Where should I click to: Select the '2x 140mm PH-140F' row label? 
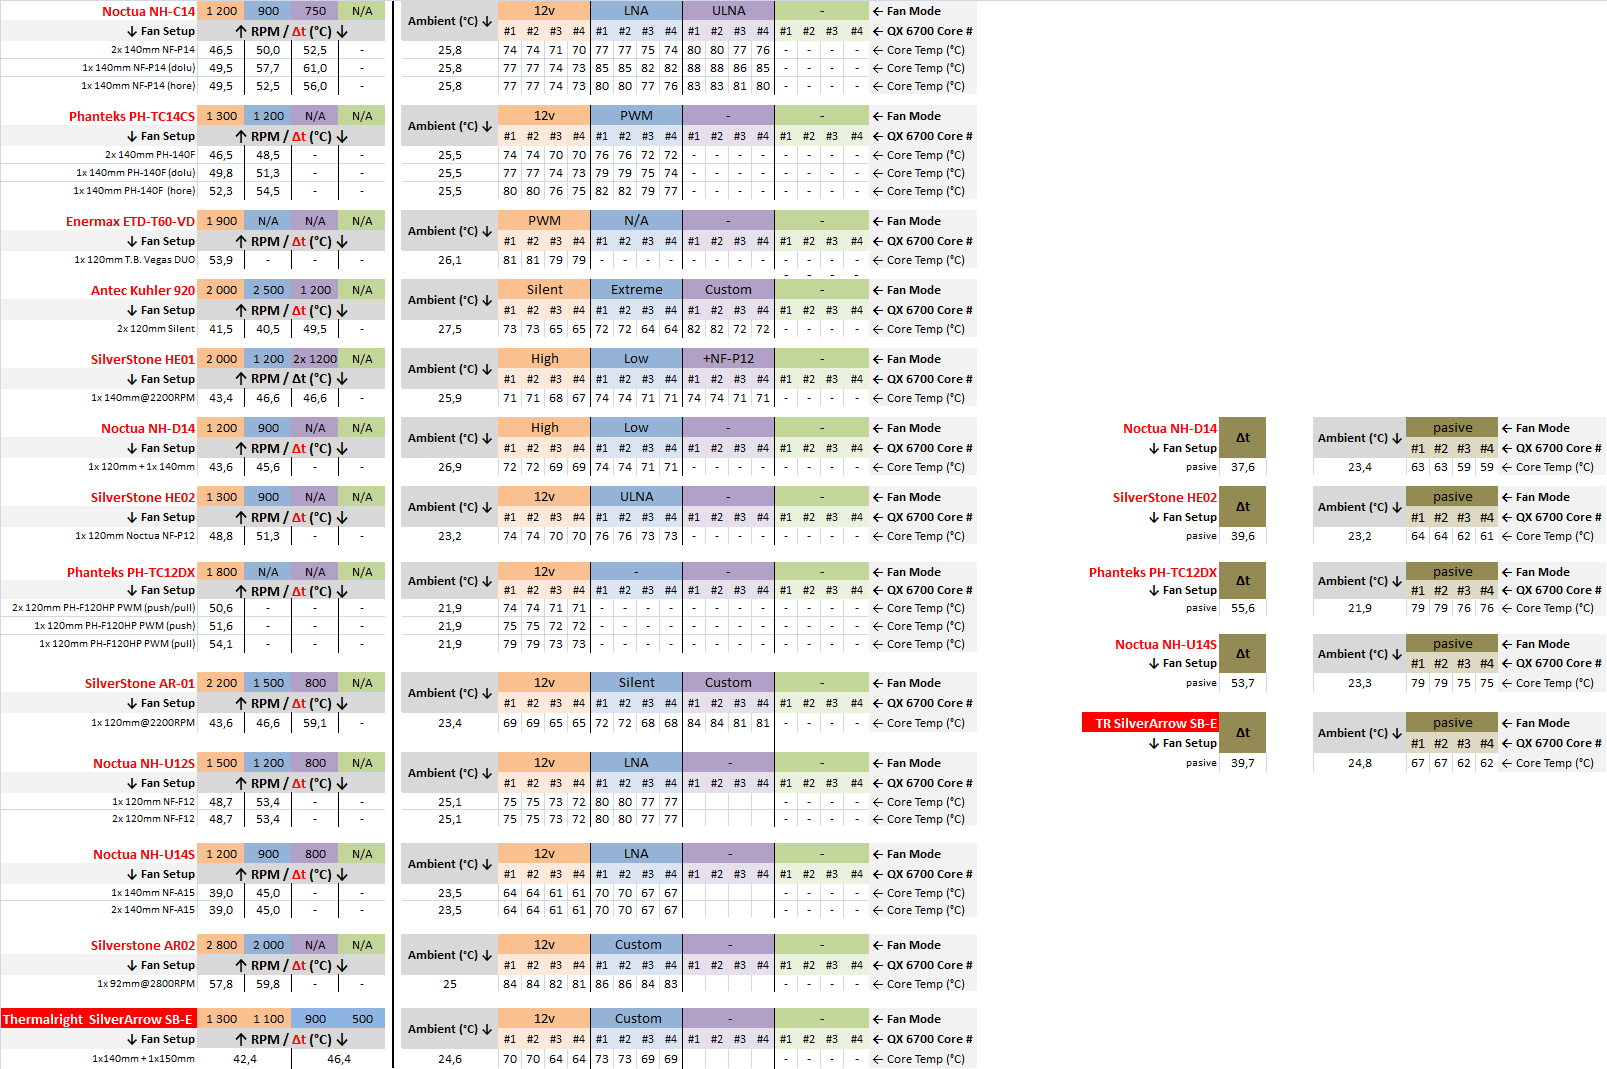click(150, 155)
